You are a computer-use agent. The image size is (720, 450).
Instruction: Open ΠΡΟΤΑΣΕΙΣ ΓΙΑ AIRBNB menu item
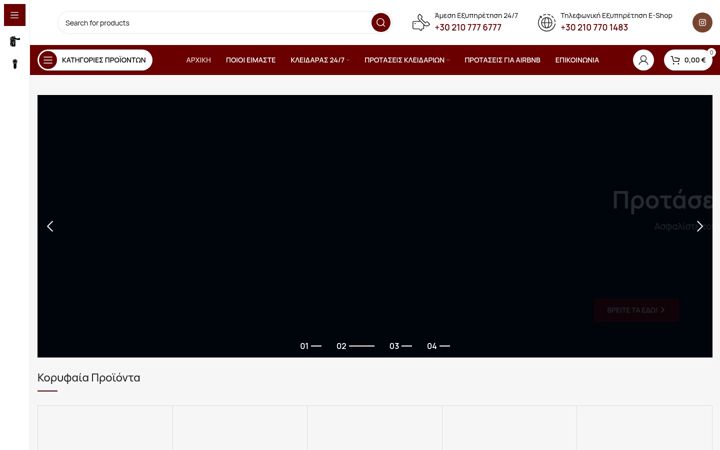pos(502,60)
